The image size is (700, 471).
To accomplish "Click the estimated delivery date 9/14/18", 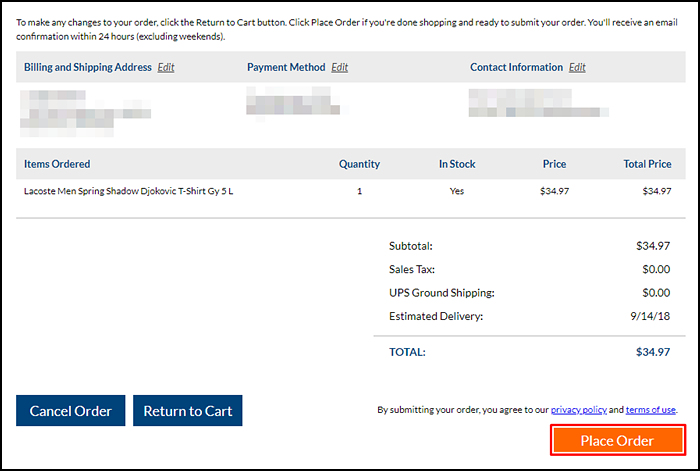I will pos(650,316).
